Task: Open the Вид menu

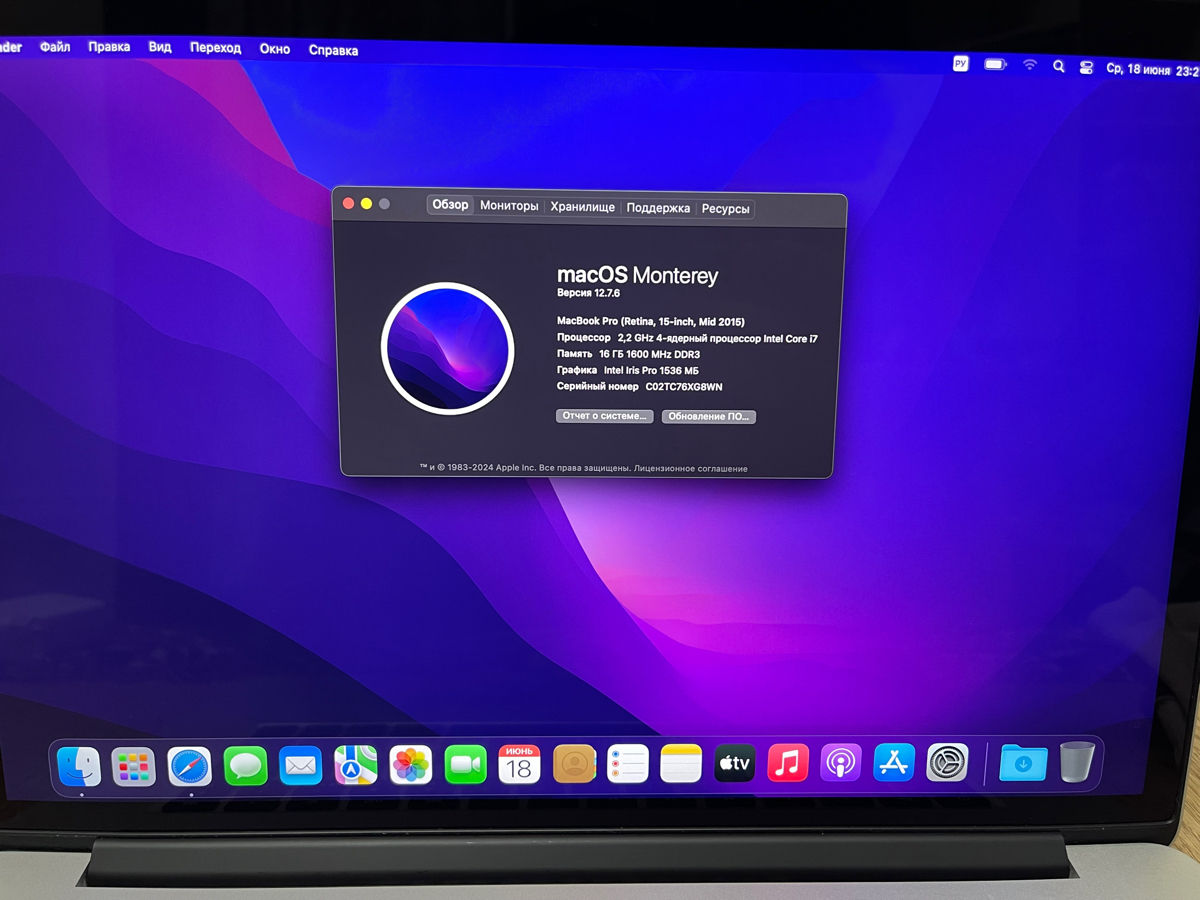Action: (x=160, y=47)
